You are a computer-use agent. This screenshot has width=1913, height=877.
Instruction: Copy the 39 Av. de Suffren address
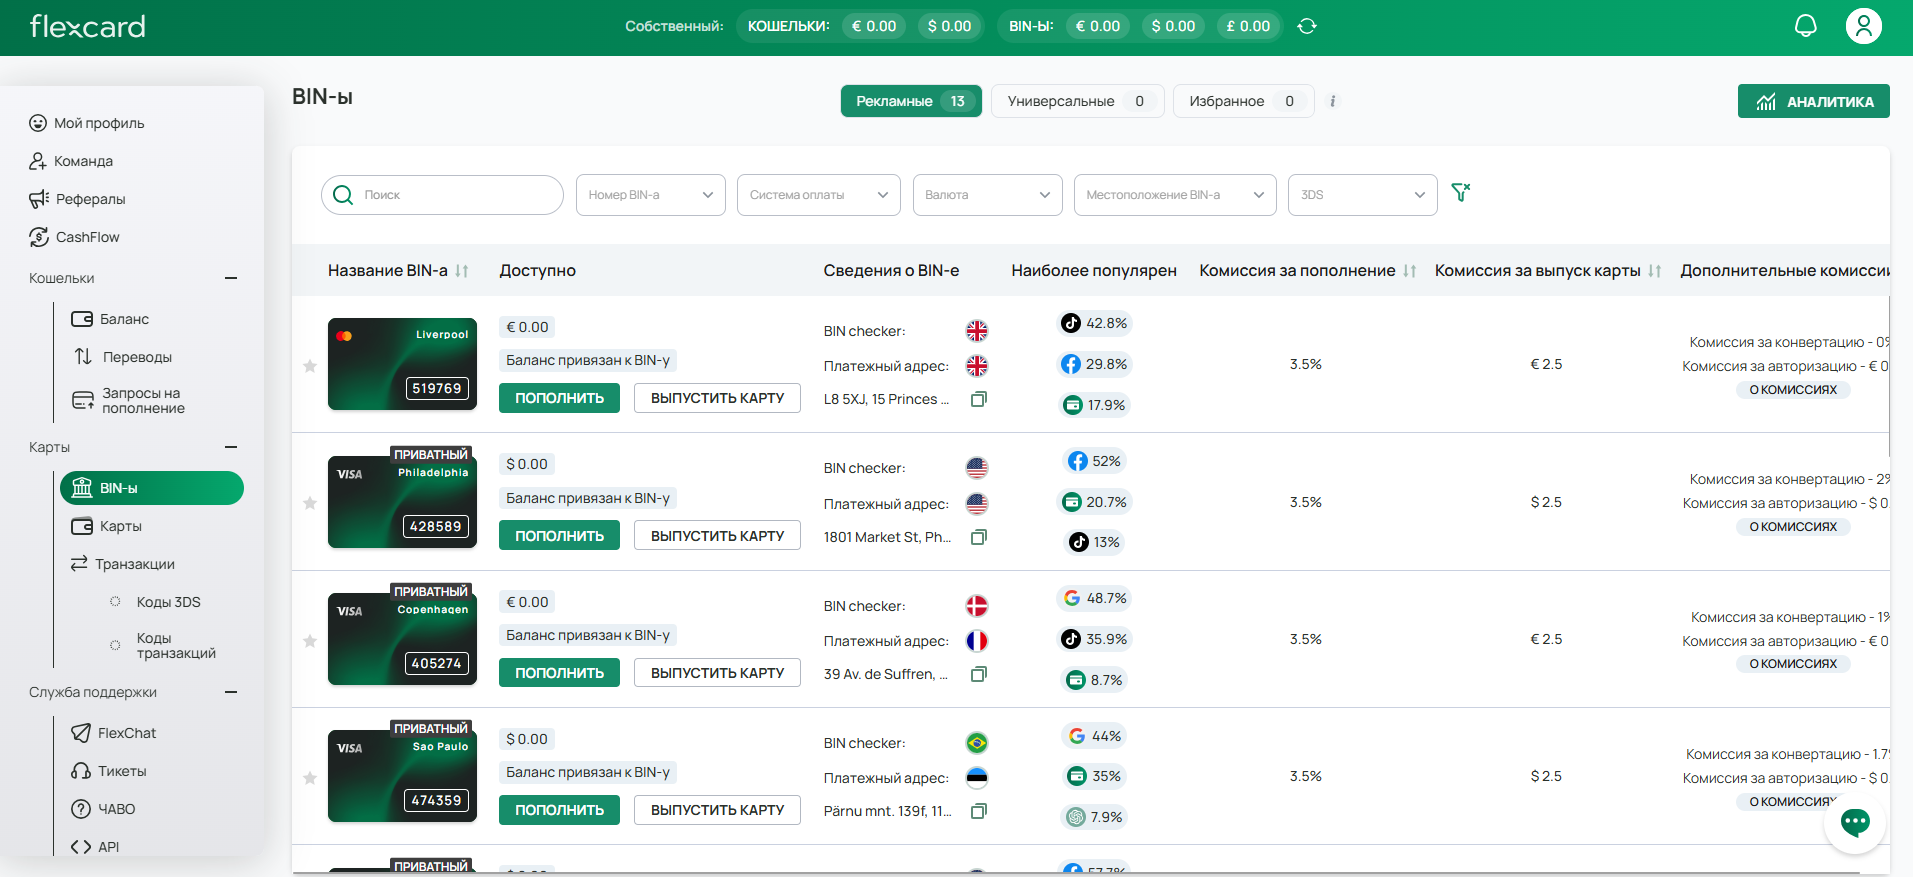(979, 674)
